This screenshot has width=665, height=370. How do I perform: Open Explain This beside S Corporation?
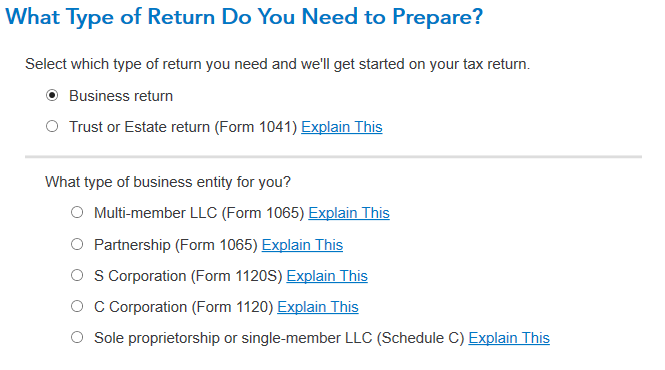click(327, 276)
